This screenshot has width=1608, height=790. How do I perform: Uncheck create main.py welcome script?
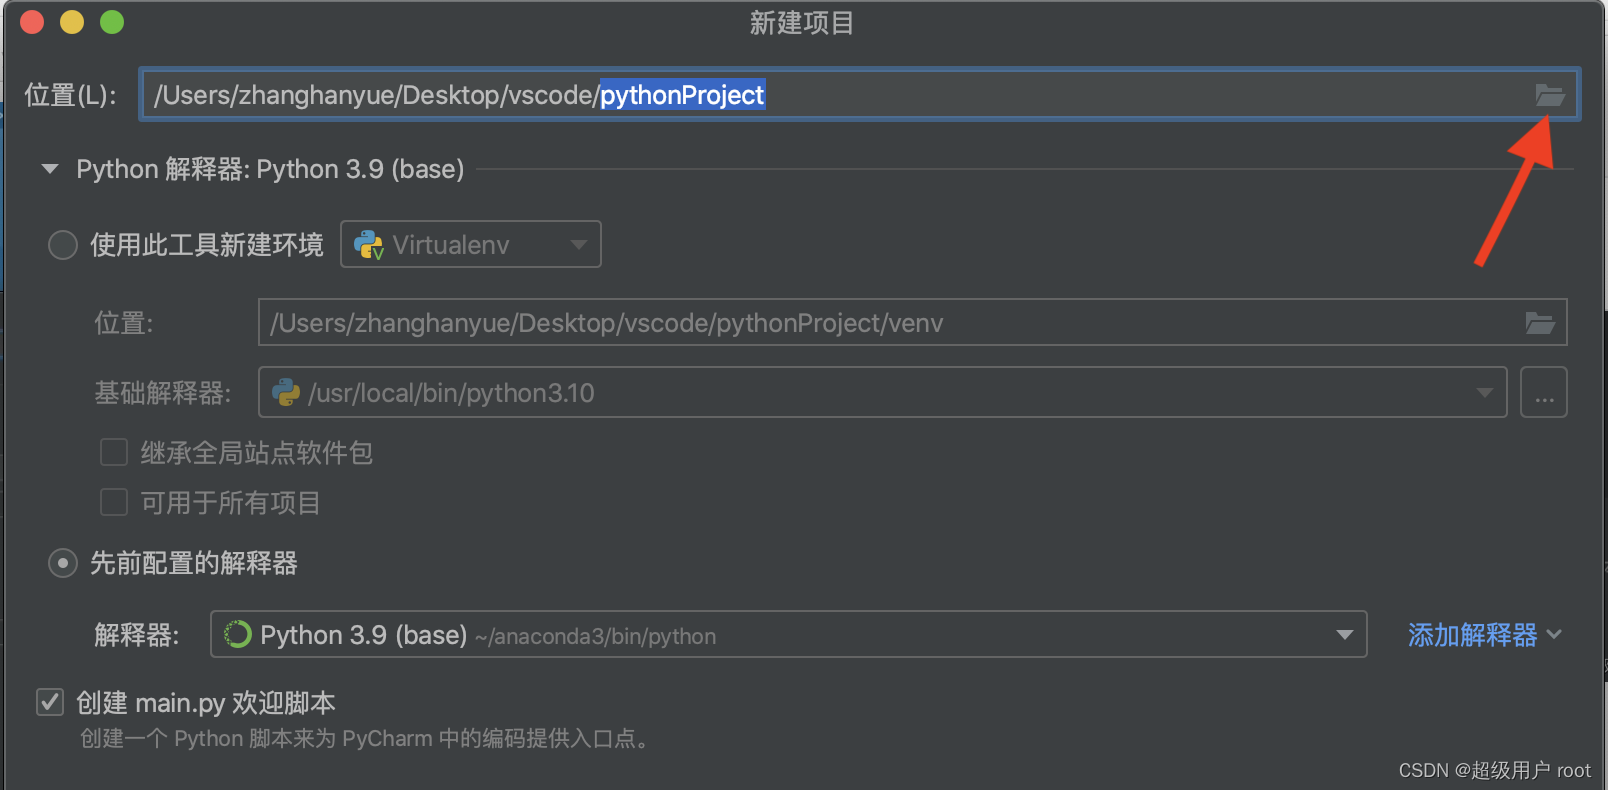(50, 702)
